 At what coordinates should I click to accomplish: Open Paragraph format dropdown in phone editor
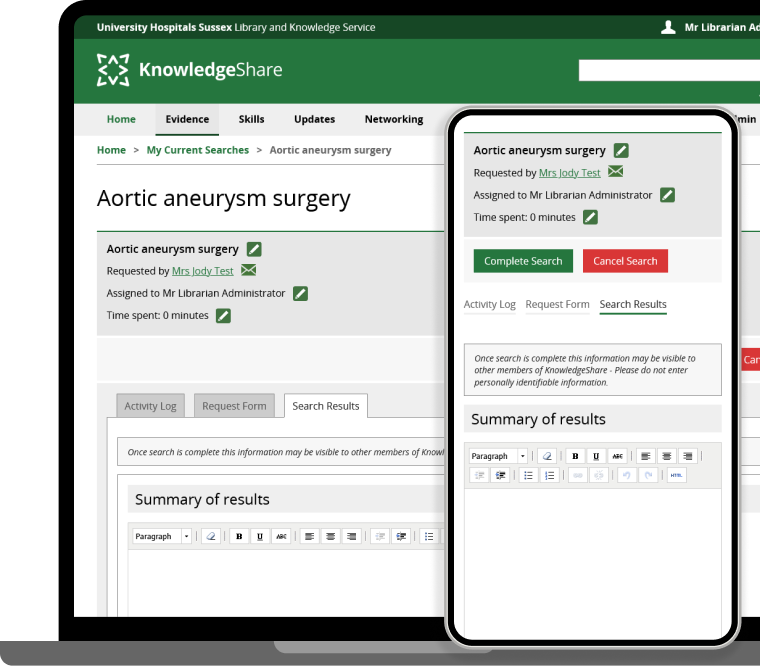click(498, 456)
